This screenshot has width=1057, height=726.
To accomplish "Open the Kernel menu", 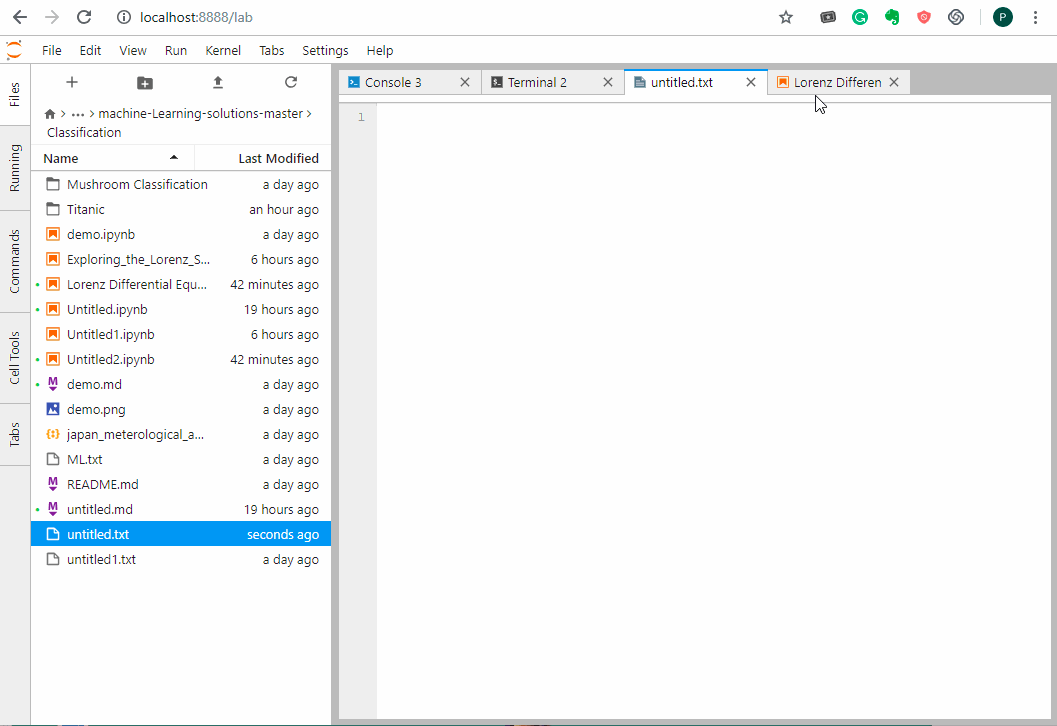I will coord(223,50).
